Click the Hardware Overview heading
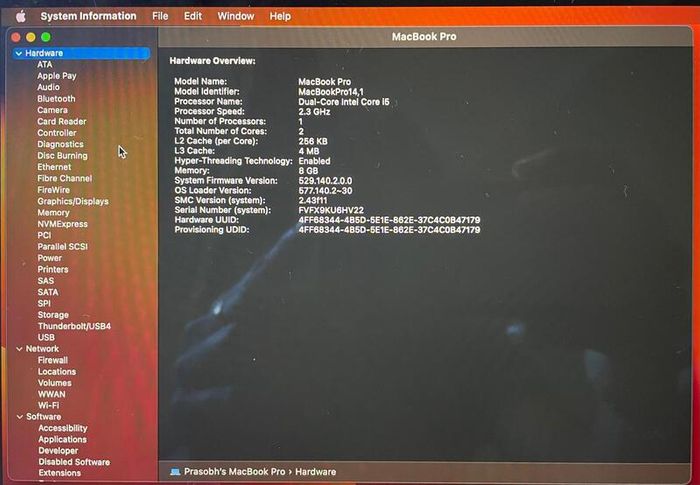This screenshot has width=700, height=485. (212, 61)
